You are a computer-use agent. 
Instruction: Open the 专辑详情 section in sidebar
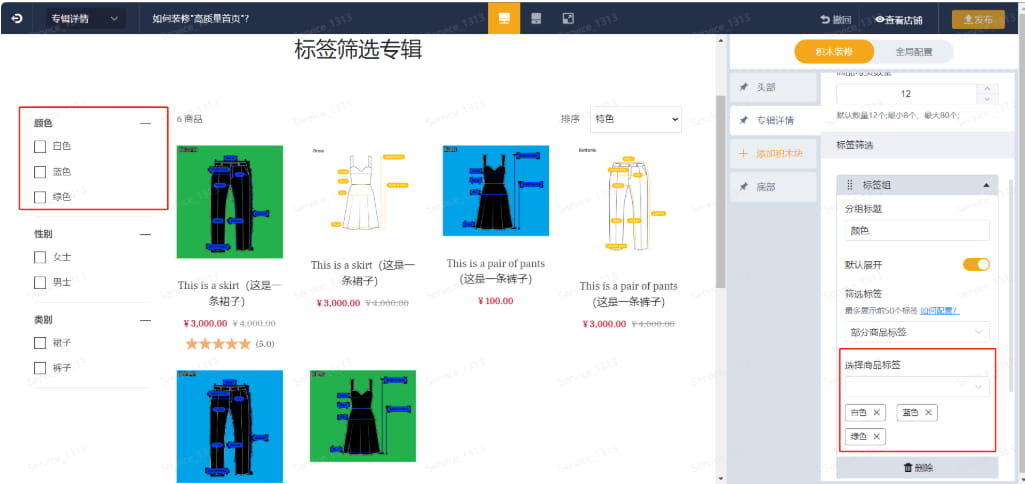[x=773, y=120]
